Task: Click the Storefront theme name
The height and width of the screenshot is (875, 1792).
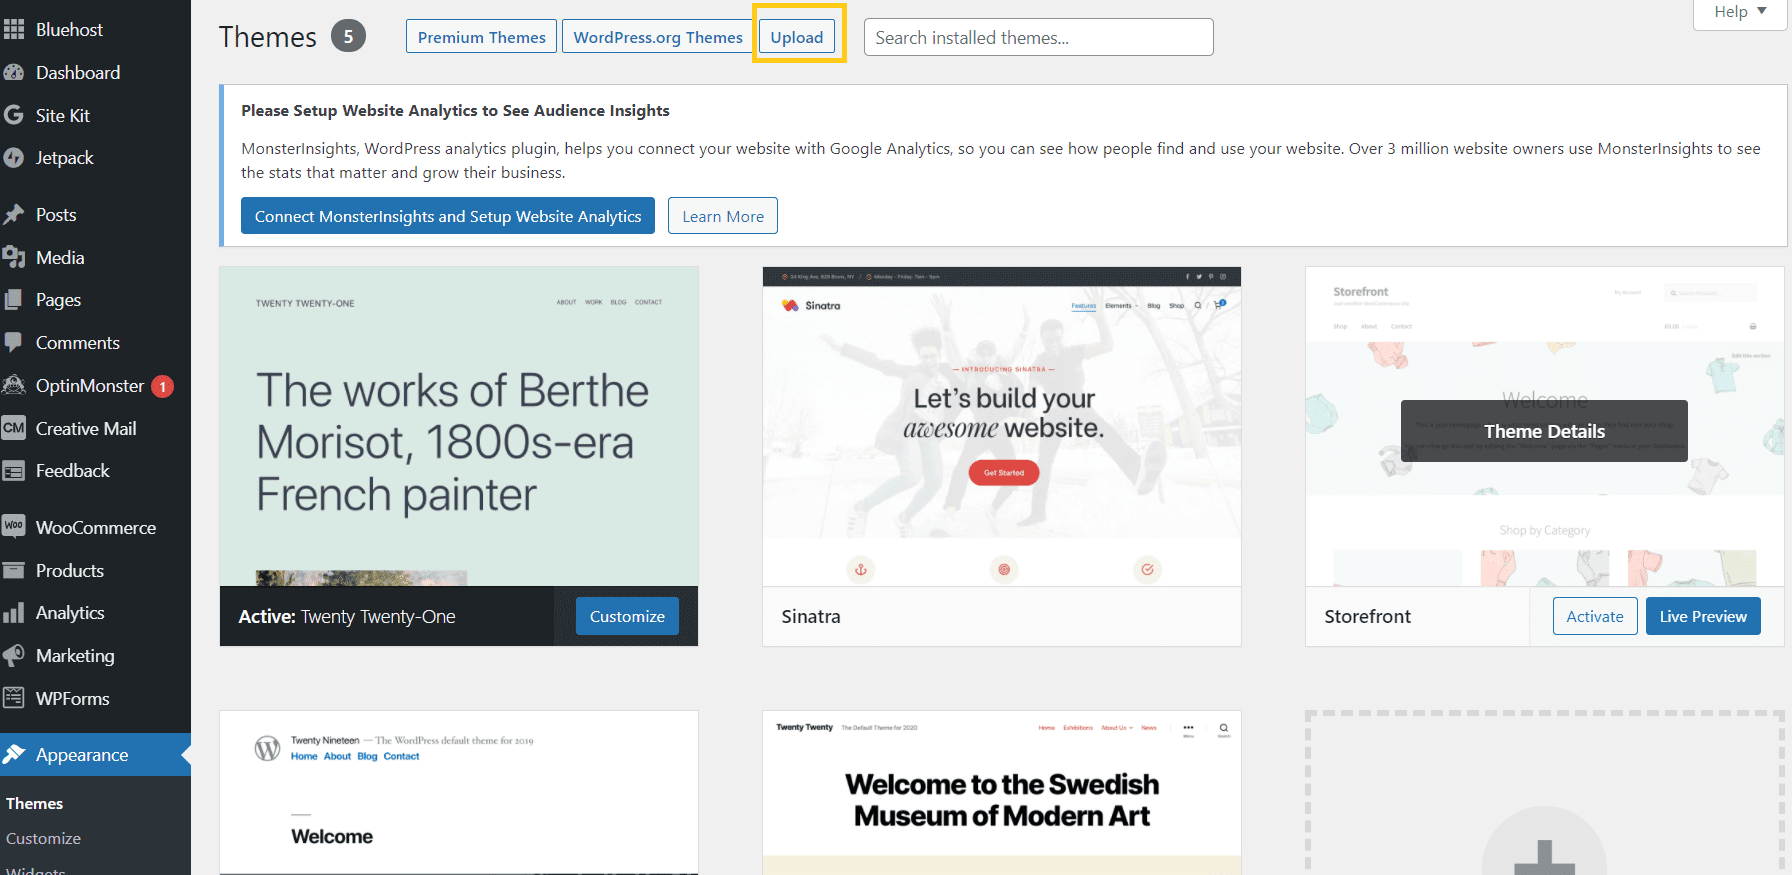Action: click(1368, 617)
